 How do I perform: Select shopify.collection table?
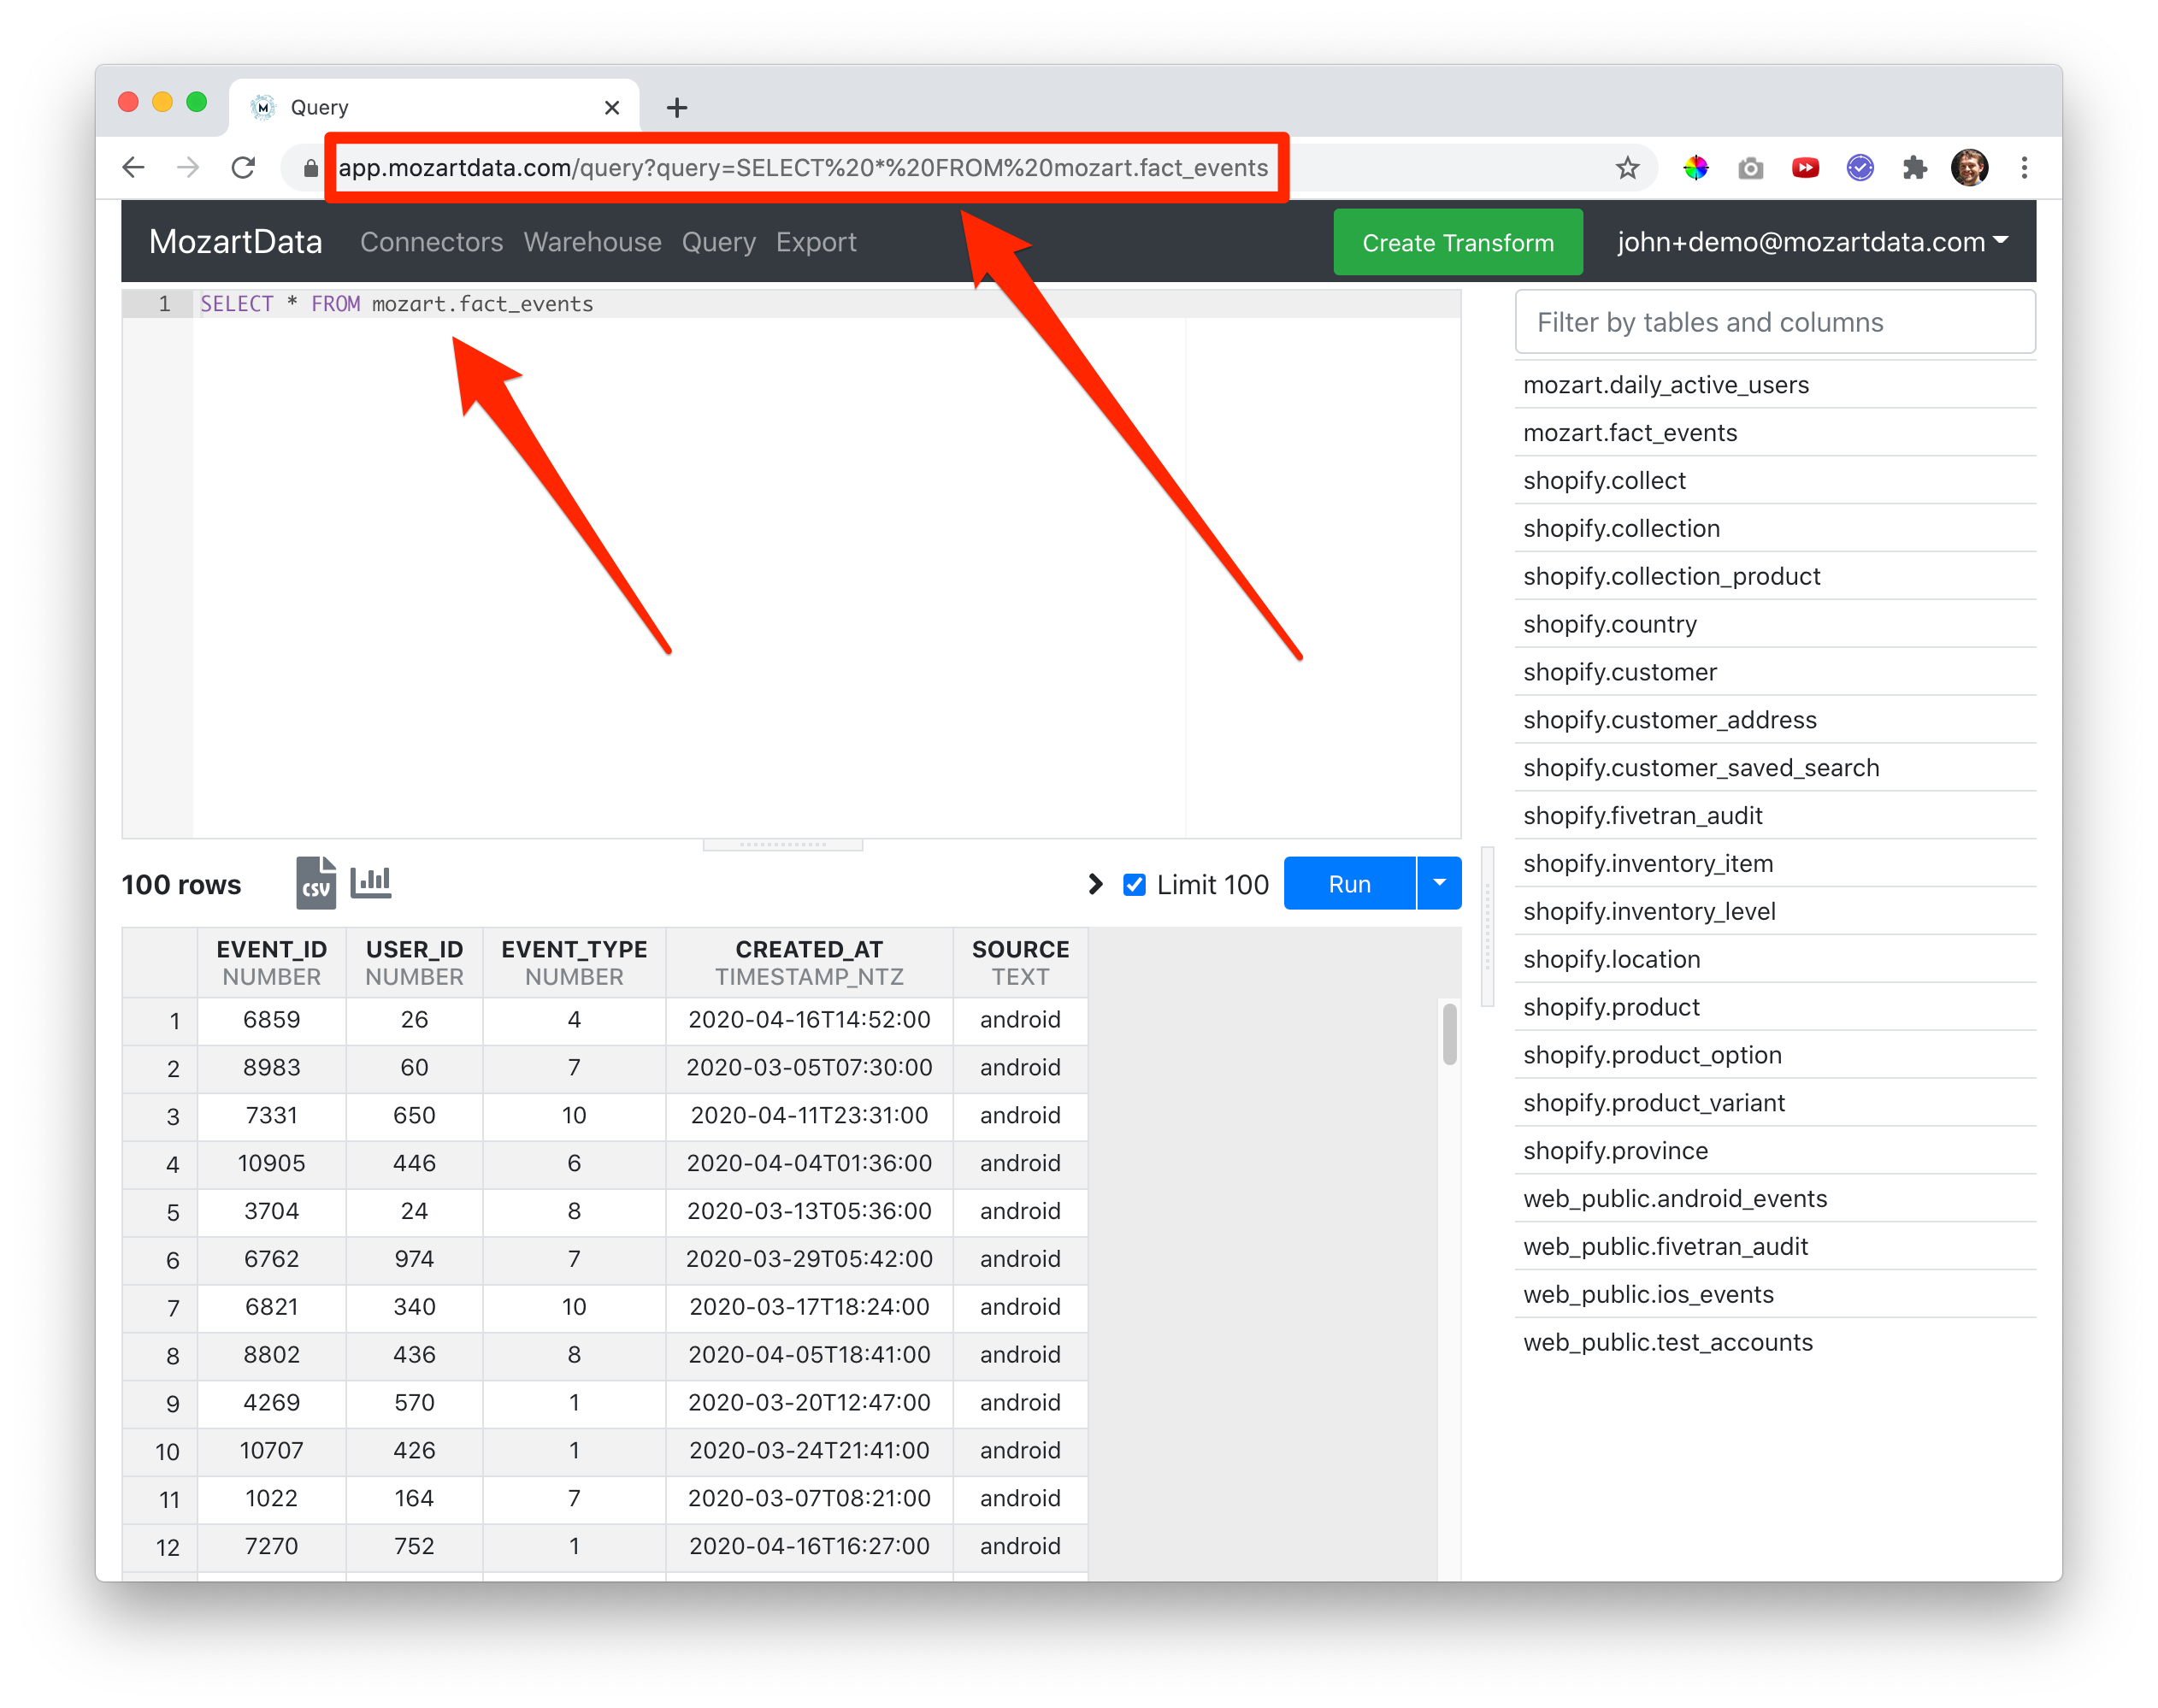click(1775, 528)
